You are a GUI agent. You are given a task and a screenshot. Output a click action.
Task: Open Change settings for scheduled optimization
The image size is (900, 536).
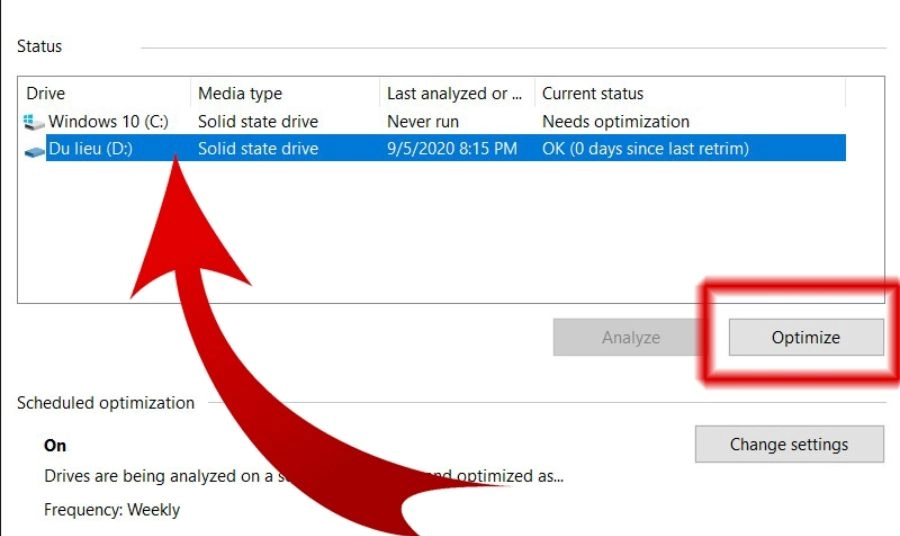click(789, 444)
